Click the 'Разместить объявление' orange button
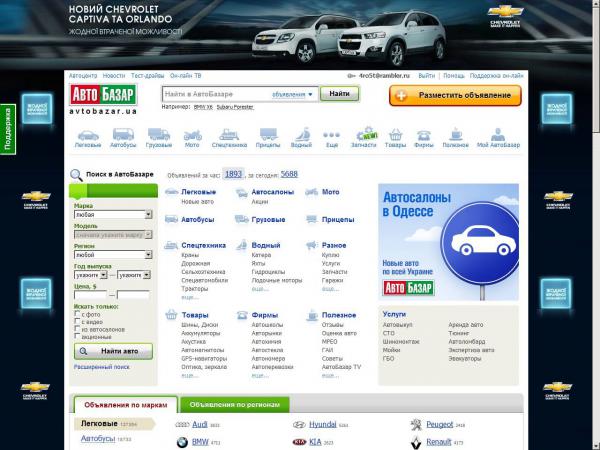Image resolution: width=600 pixels, height=450 pixels. pos(455,95)
